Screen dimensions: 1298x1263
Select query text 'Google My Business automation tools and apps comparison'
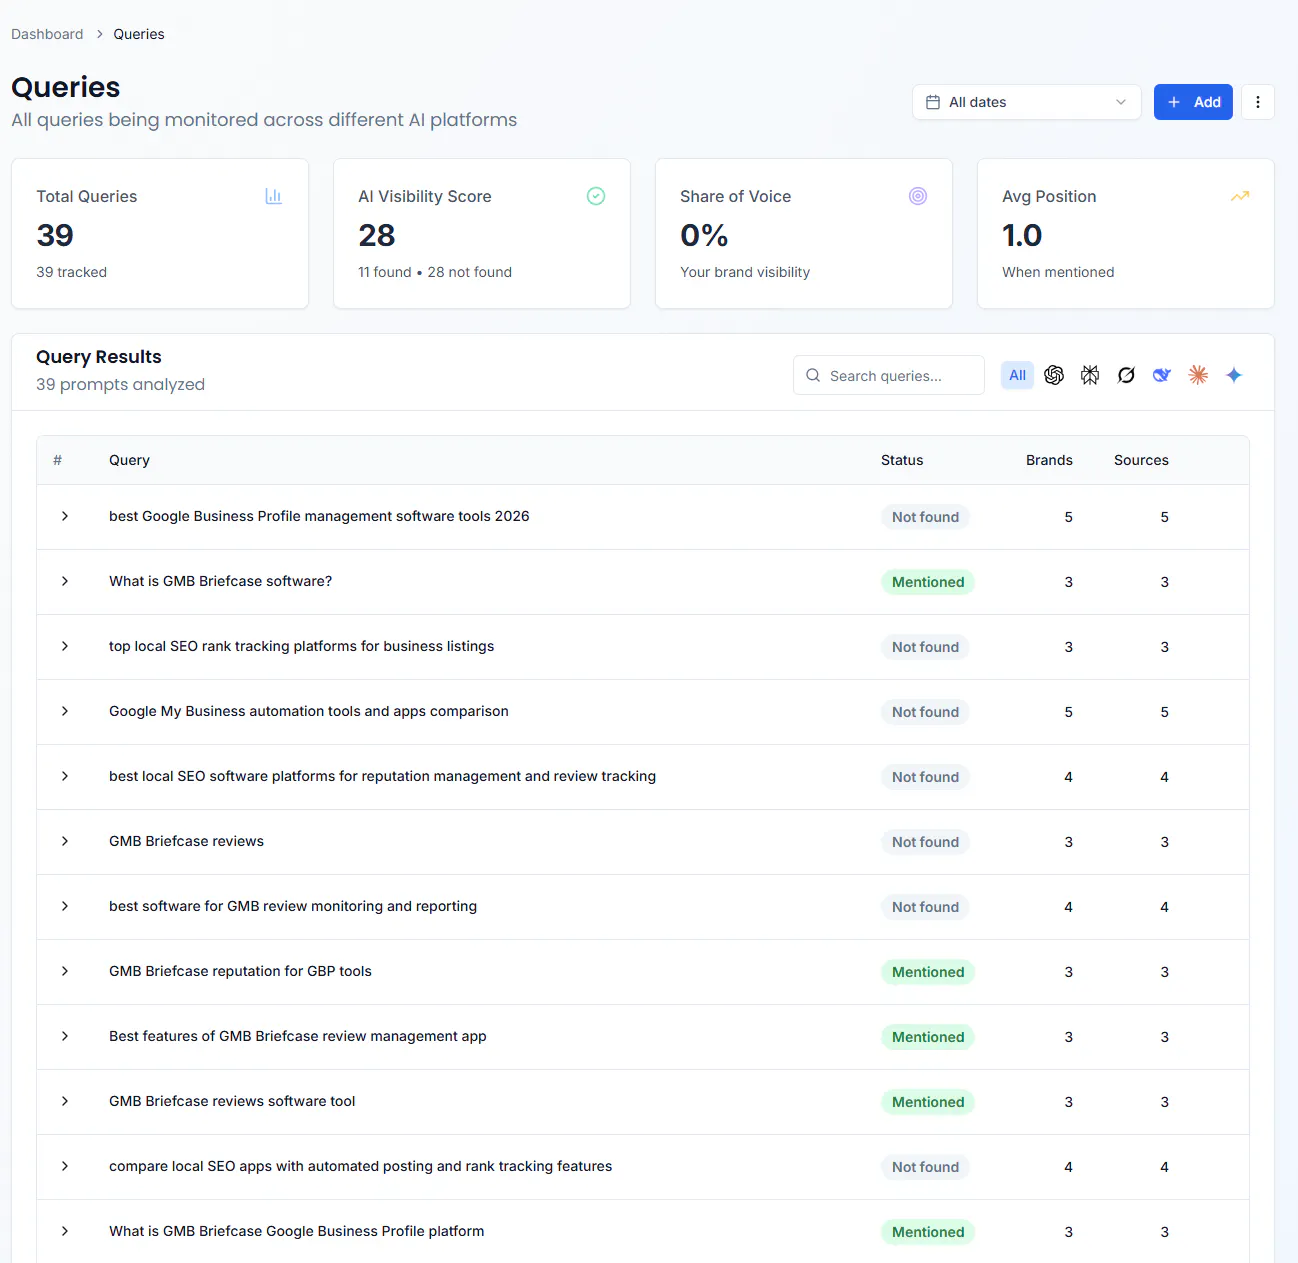pyautogui.click(x=308, y=711)
